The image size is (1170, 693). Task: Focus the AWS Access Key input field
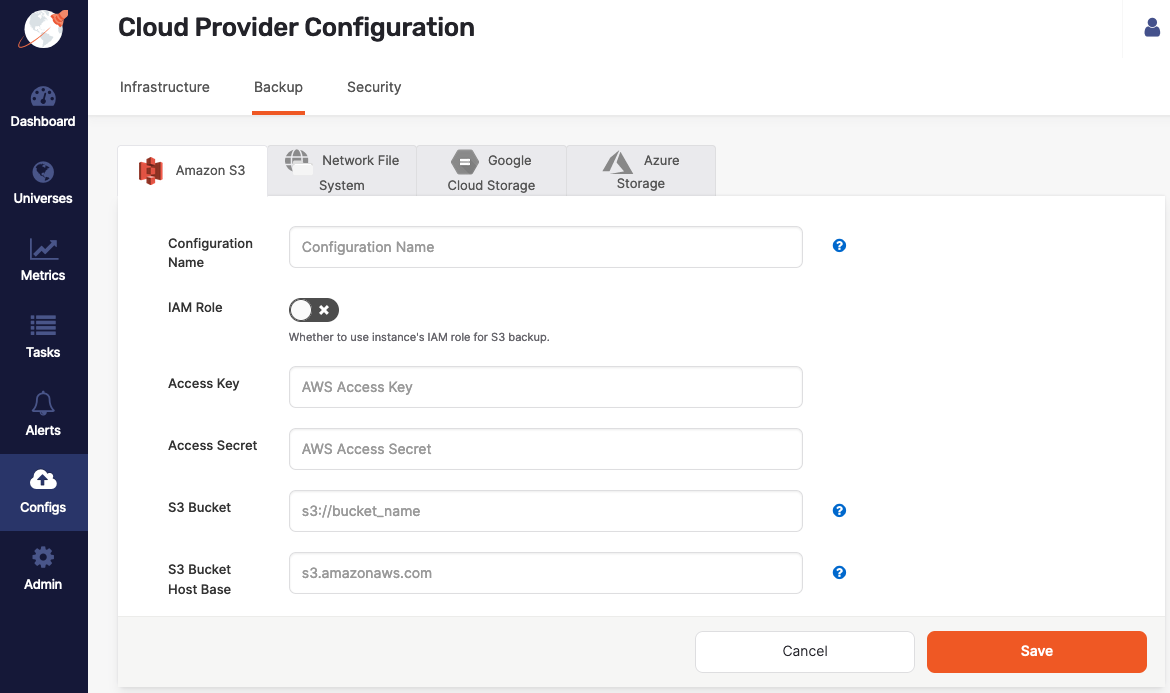545,387
